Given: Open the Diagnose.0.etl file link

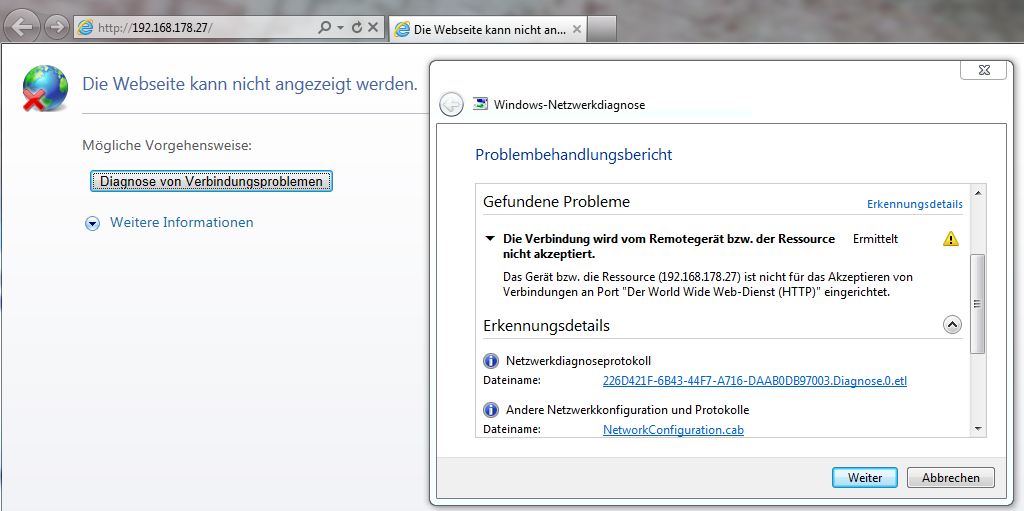Looking at the screenshot, I should 754,380.
